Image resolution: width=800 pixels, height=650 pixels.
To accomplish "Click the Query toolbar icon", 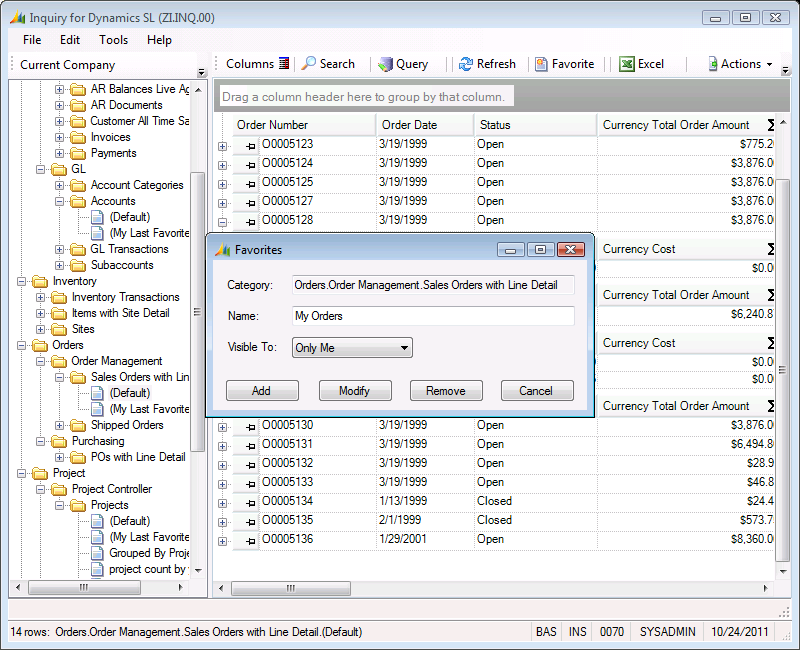I will pyautogui.click(x=386, y=64).
